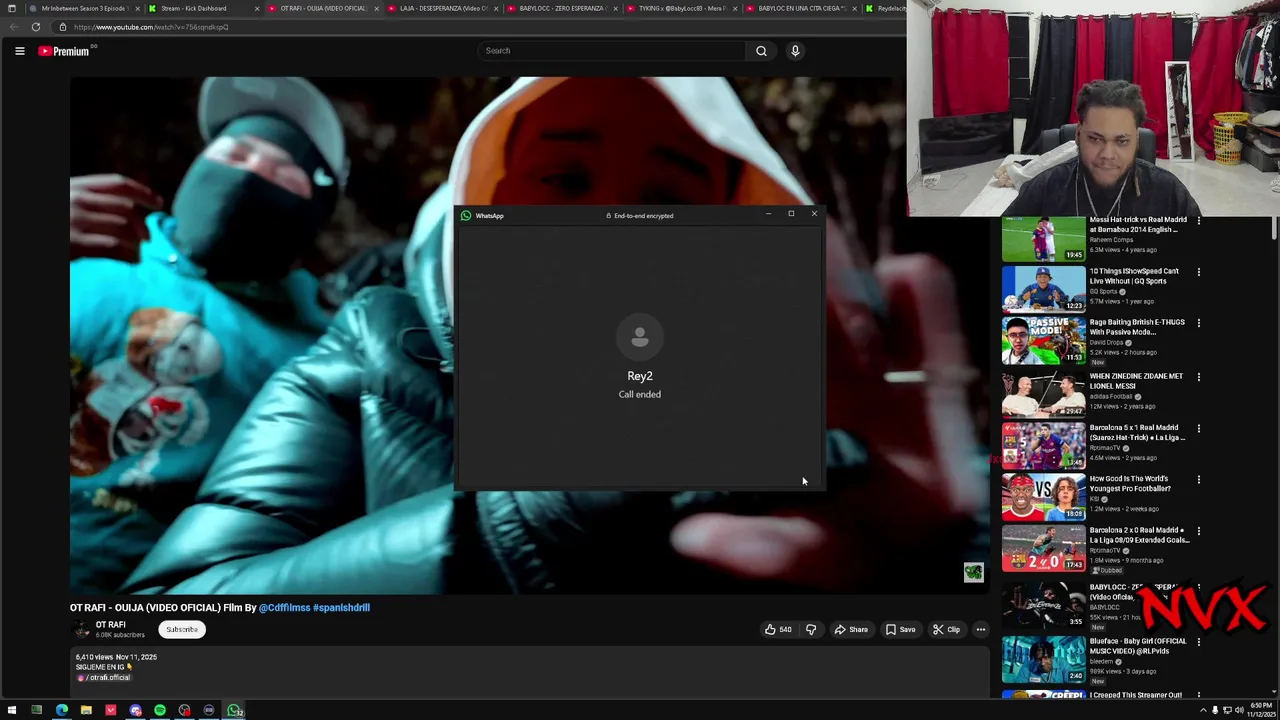Open How Good Is The World's Youngest title
Screen dimensions: 1280x720
click(x=1130, y=484)
